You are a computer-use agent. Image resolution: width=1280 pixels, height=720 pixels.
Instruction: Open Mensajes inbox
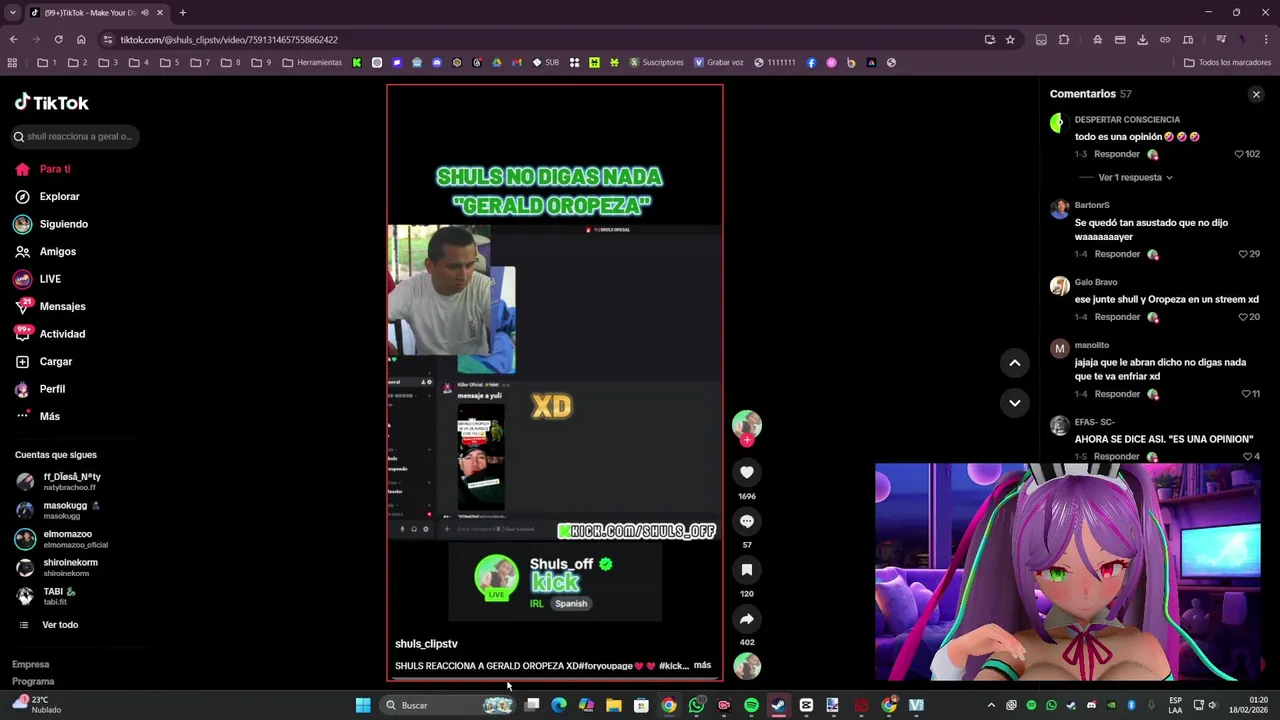pyautogui.click(x=62, y=307)
